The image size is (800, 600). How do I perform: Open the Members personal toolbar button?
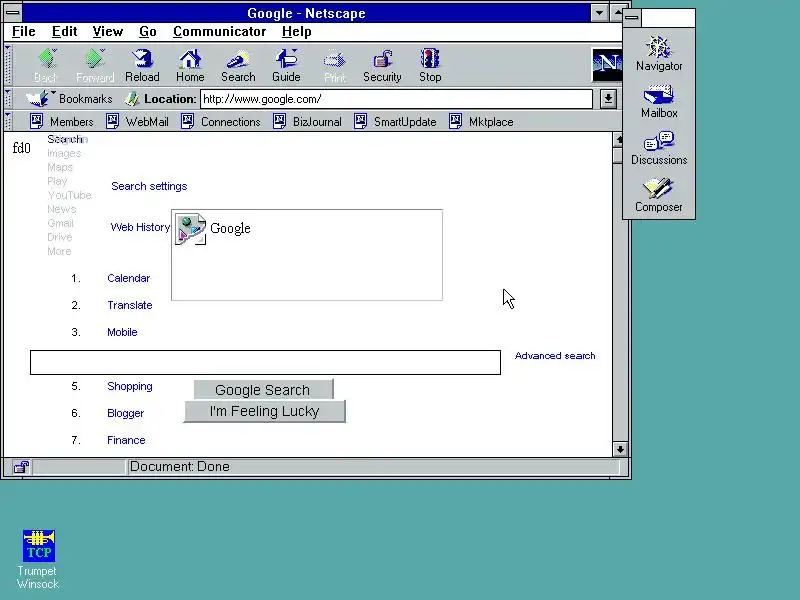click(62, 121)
